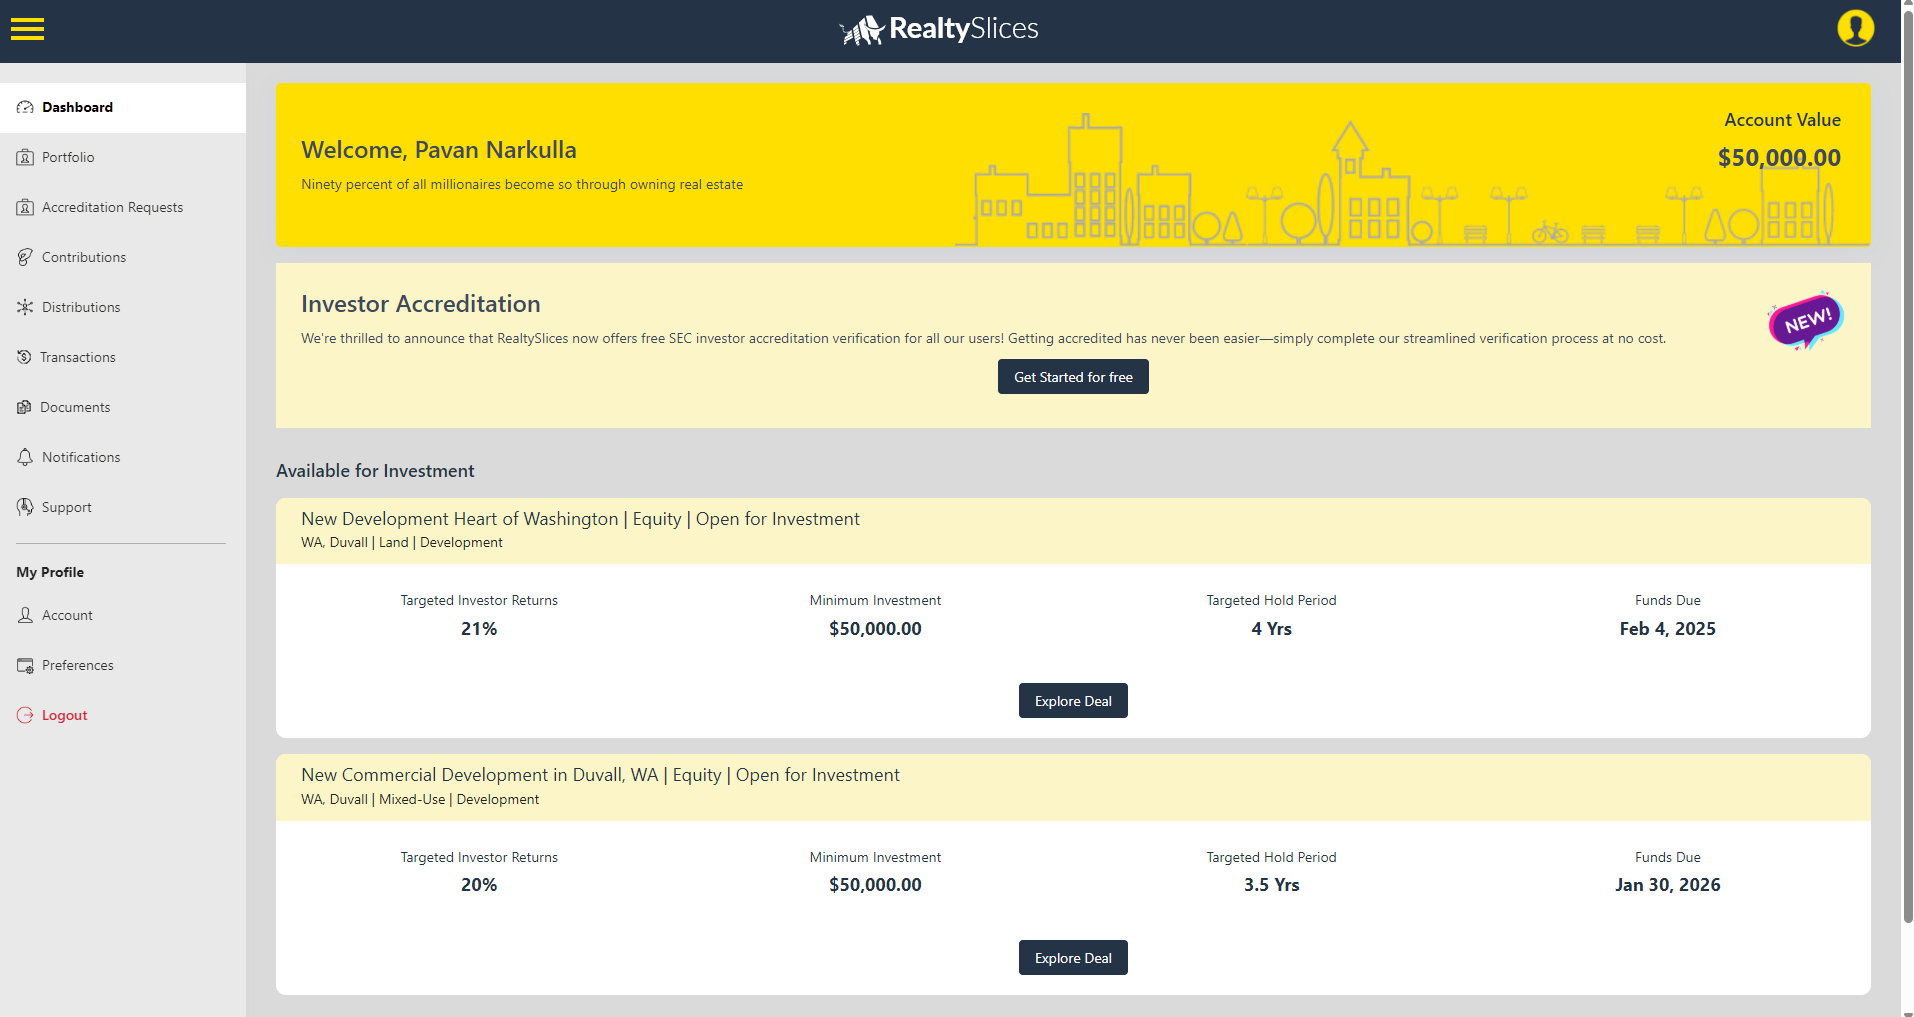1914x1017 pixels.
Task: Click the Contributions sidebar icon
Action: pos(25,257)
